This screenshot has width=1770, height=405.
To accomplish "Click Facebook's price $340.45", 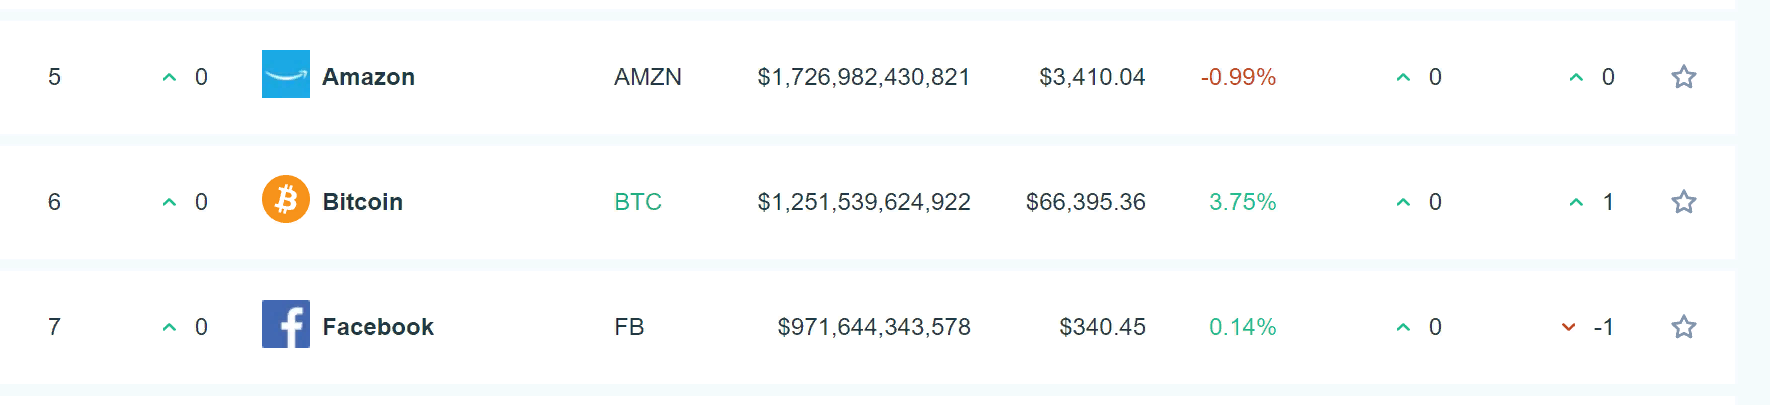I will (x=1102, y=327).
